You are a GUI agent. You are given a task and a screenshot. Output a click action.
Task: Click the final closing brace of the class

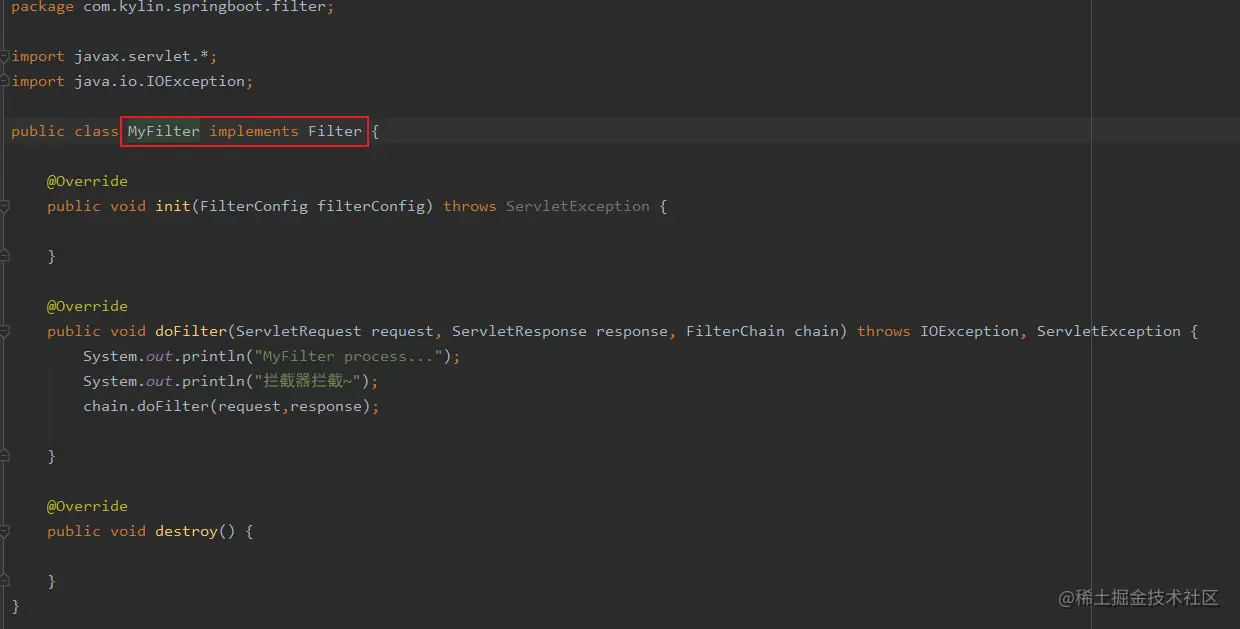(x=15, y=606)
